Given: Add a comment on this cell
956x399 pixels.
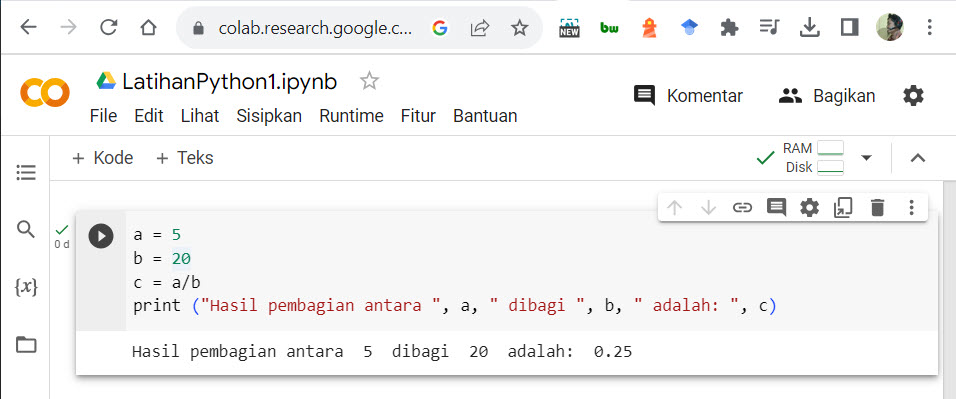Looking at the screenshot, I should [776, 208].
